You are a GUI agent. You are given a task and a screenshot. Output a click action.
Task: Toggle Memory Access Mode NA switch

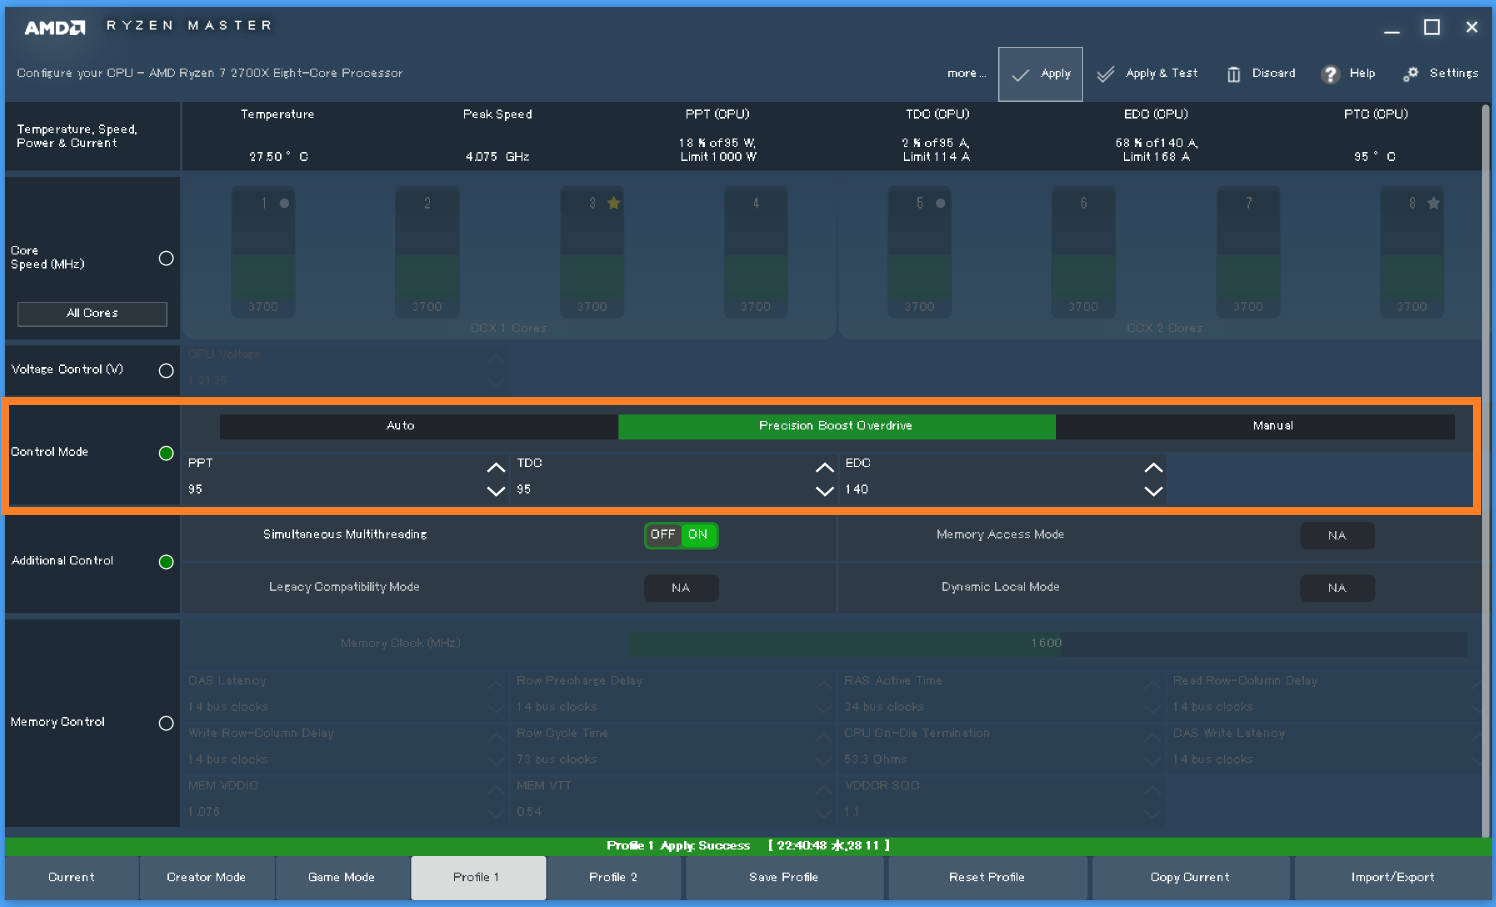1337,536
